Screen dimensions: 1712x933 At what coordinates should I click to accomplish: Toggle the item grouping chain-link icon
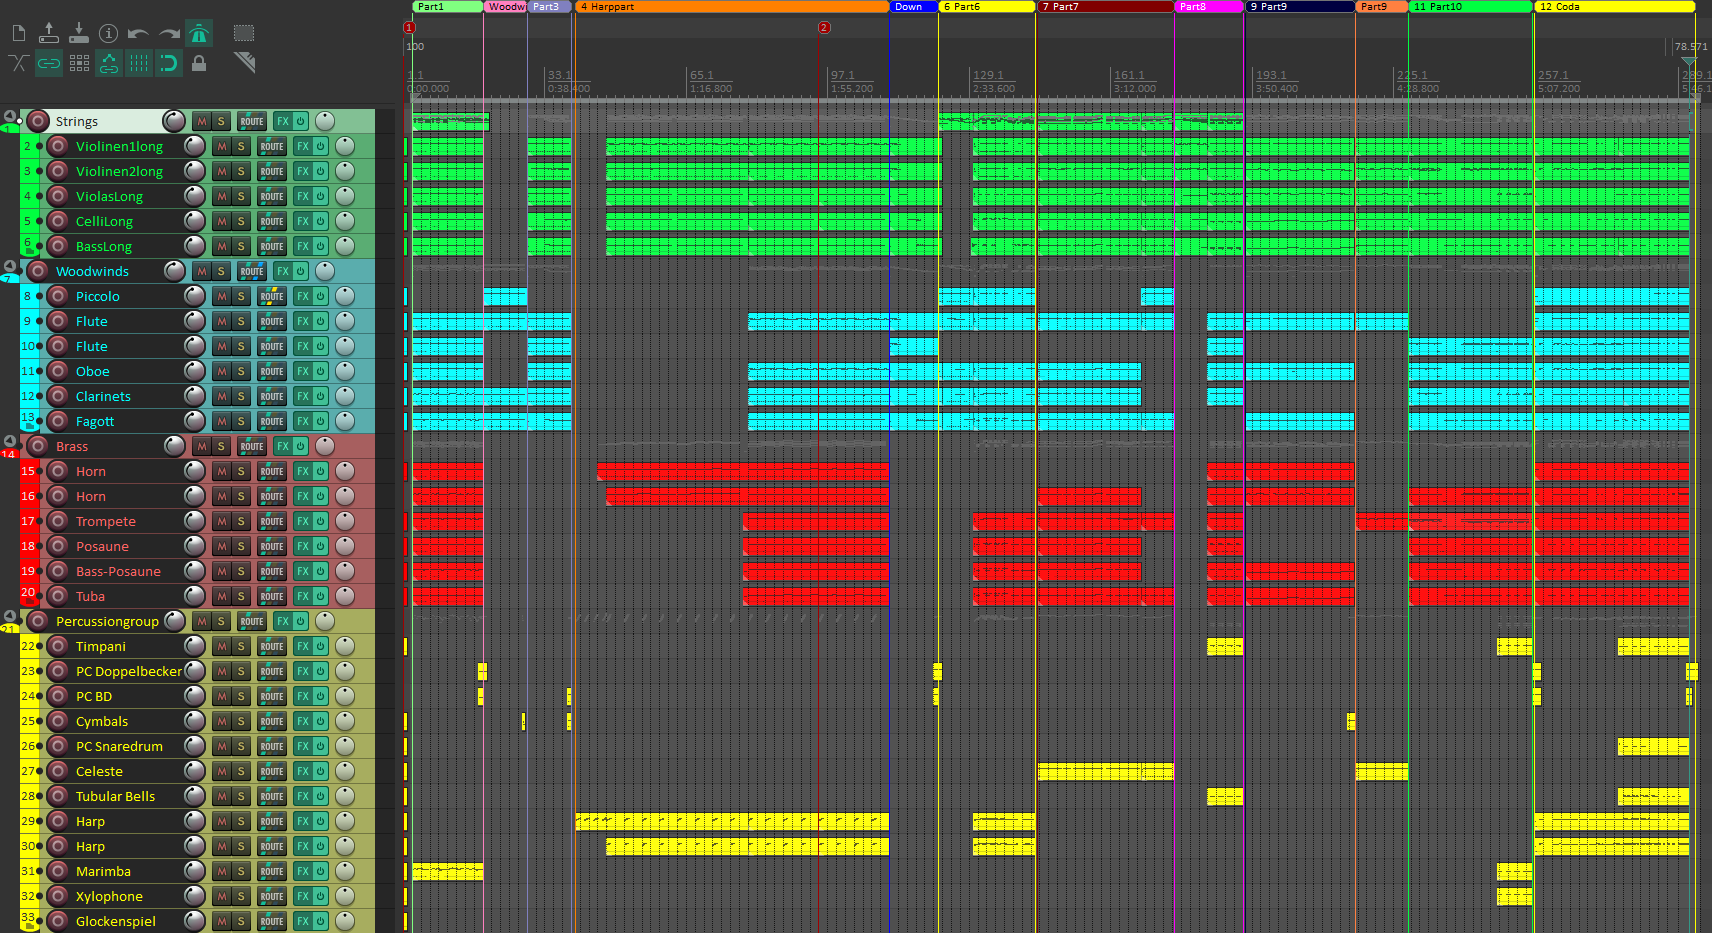[x=49, y=64]
